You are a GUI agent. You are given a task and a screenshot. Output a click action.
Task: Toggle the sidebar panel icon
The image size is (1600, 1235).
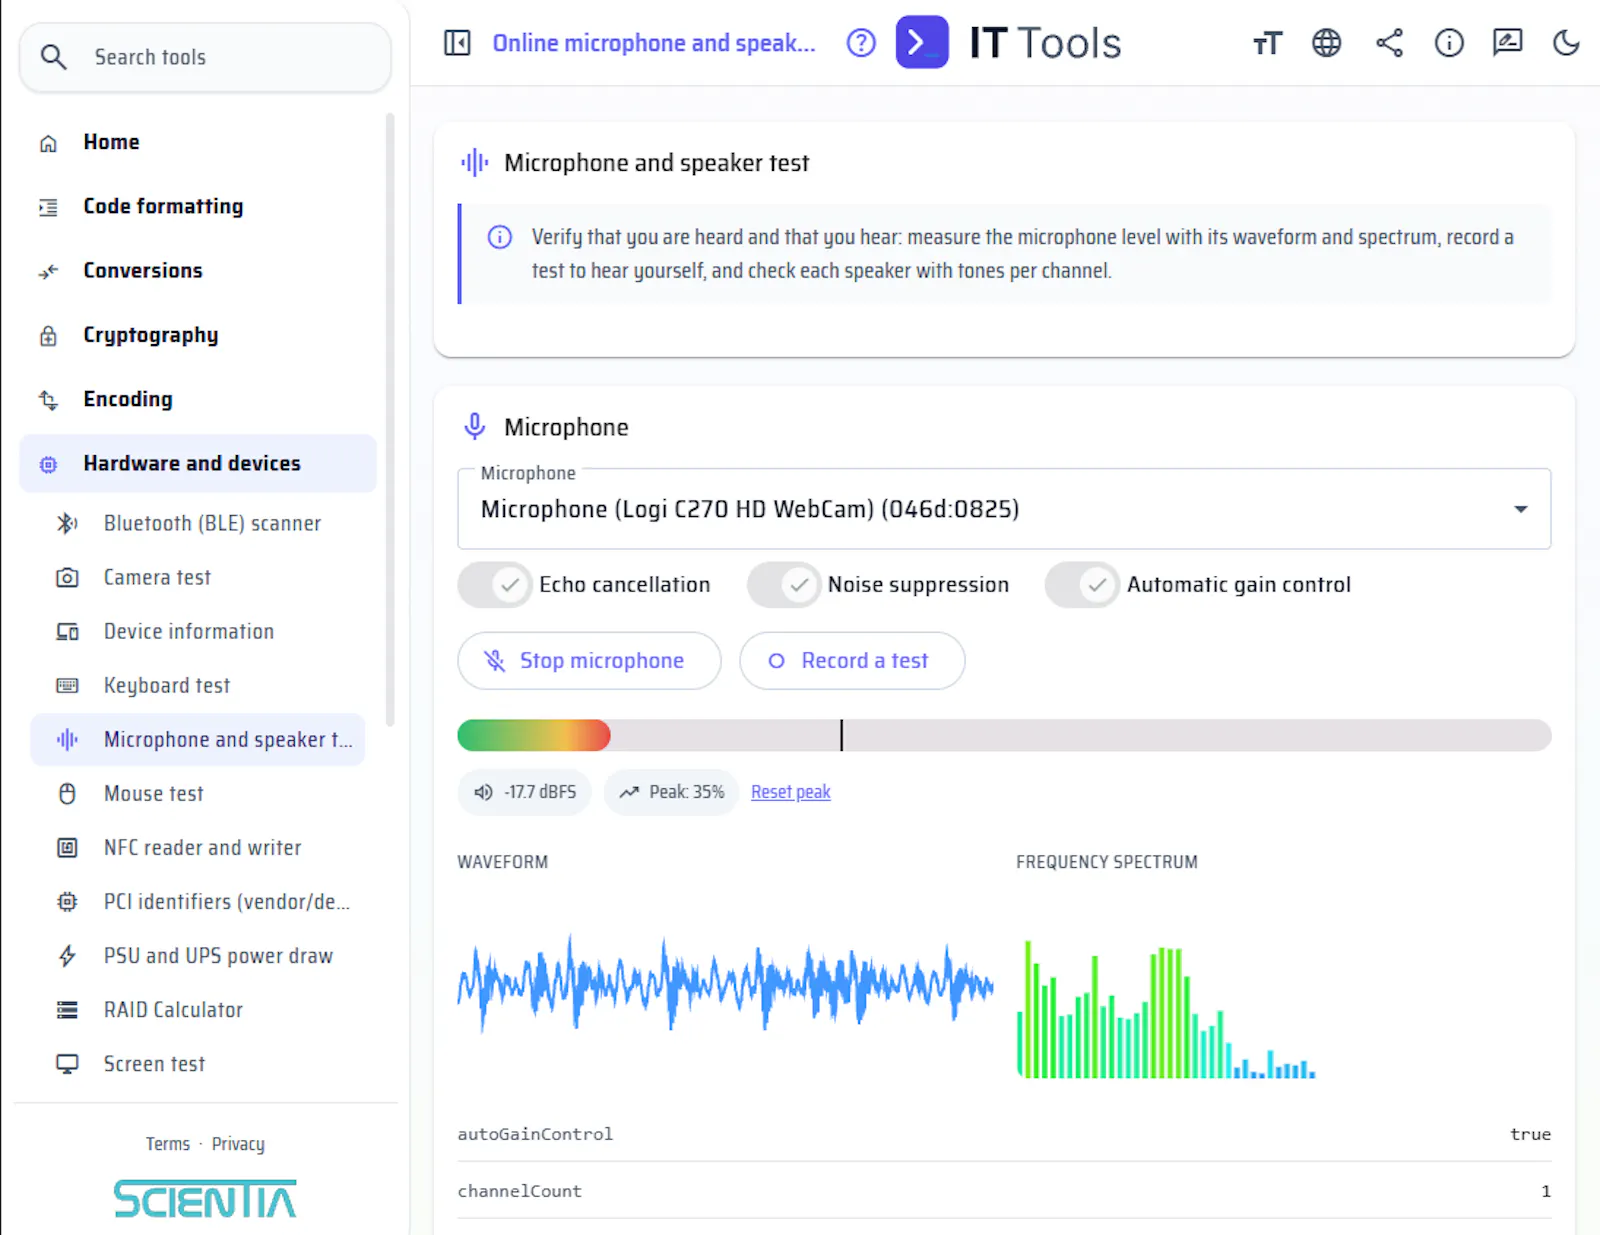[457, 43]
